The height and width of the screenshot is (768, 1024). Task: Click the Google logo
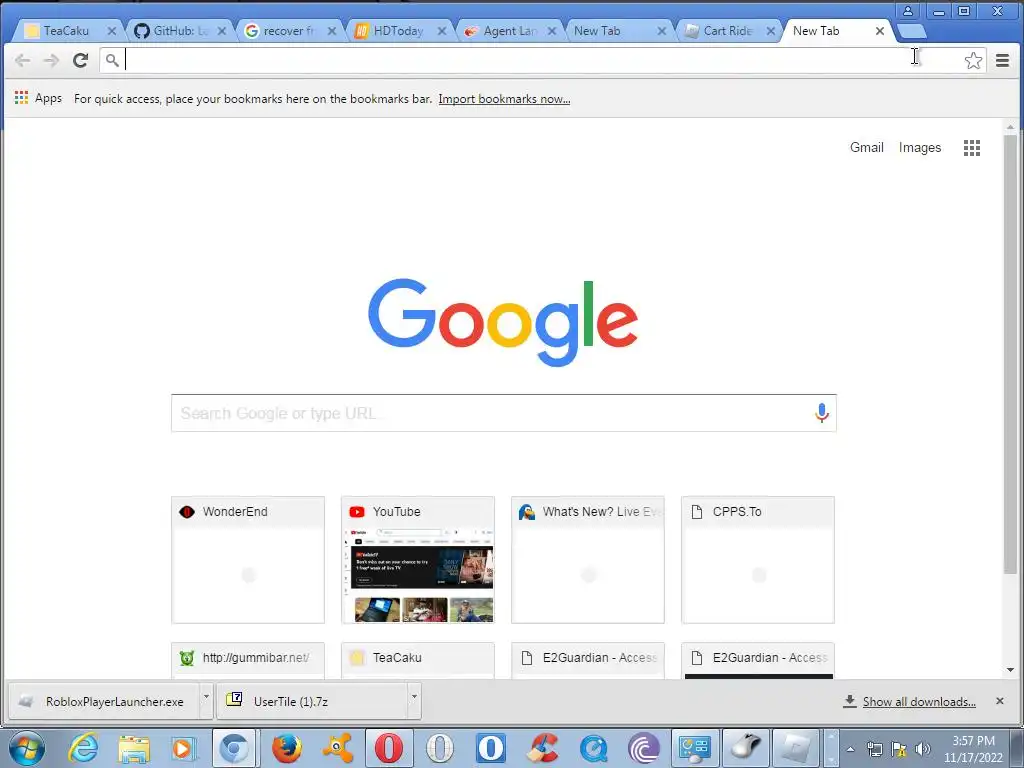(503, 322)
